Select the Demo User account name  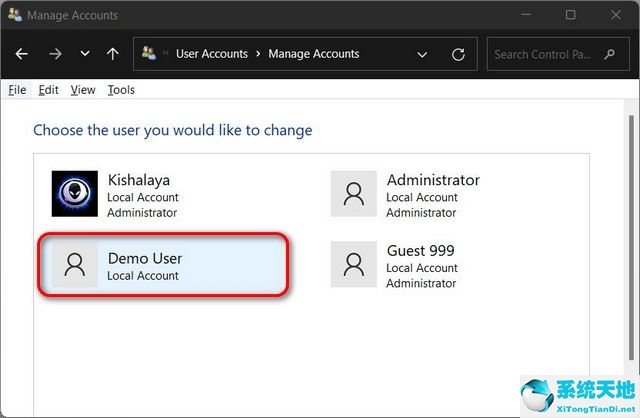144,258
